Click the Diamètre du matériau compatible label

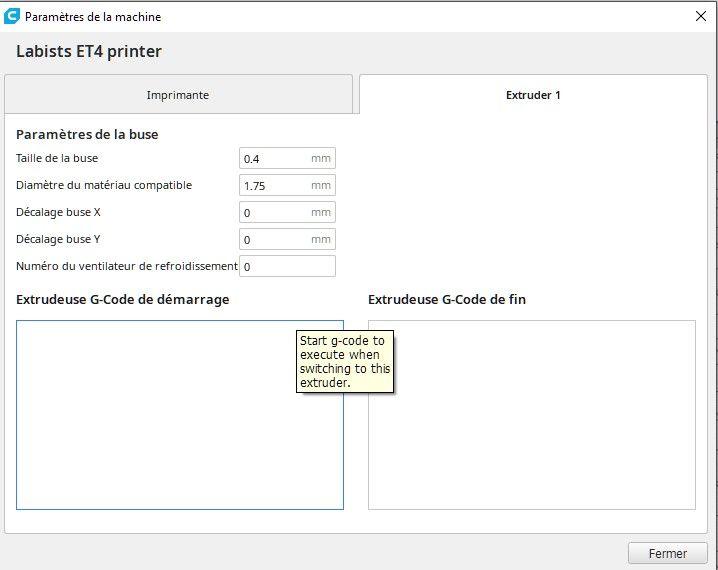click(x=104, y=185)
